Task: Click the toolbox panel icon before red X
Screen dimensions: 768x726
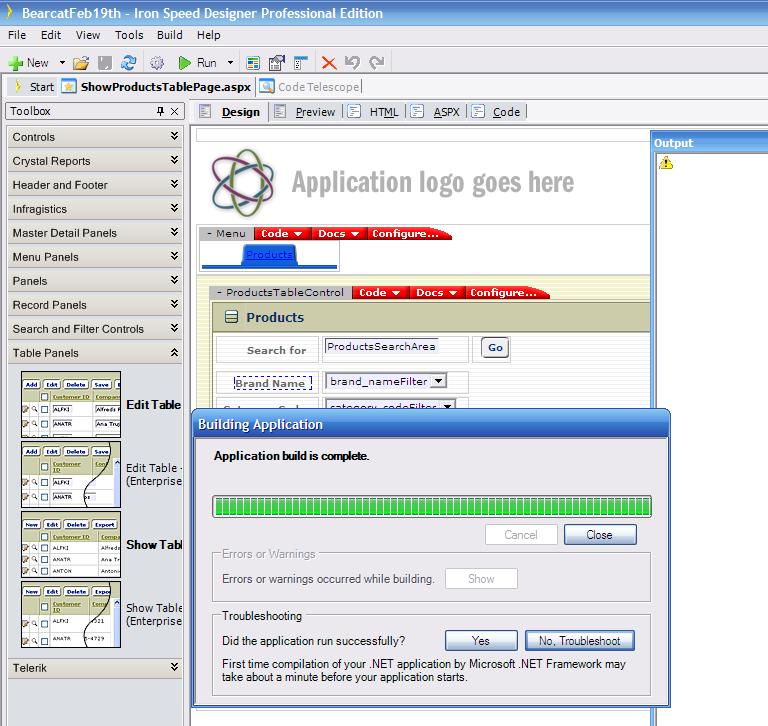Action: click(300, 63)
